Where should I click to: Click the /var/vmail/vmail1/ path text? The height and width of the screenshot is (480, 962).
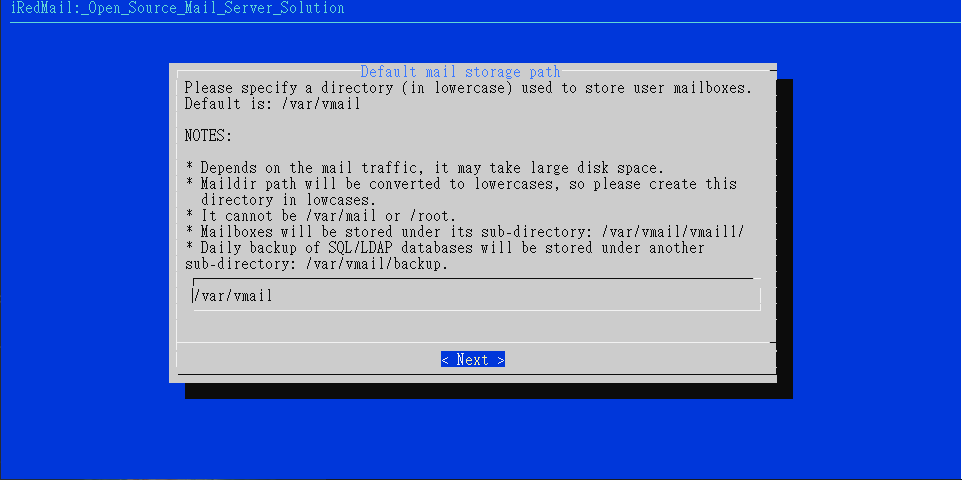click(x=673, y=232)
